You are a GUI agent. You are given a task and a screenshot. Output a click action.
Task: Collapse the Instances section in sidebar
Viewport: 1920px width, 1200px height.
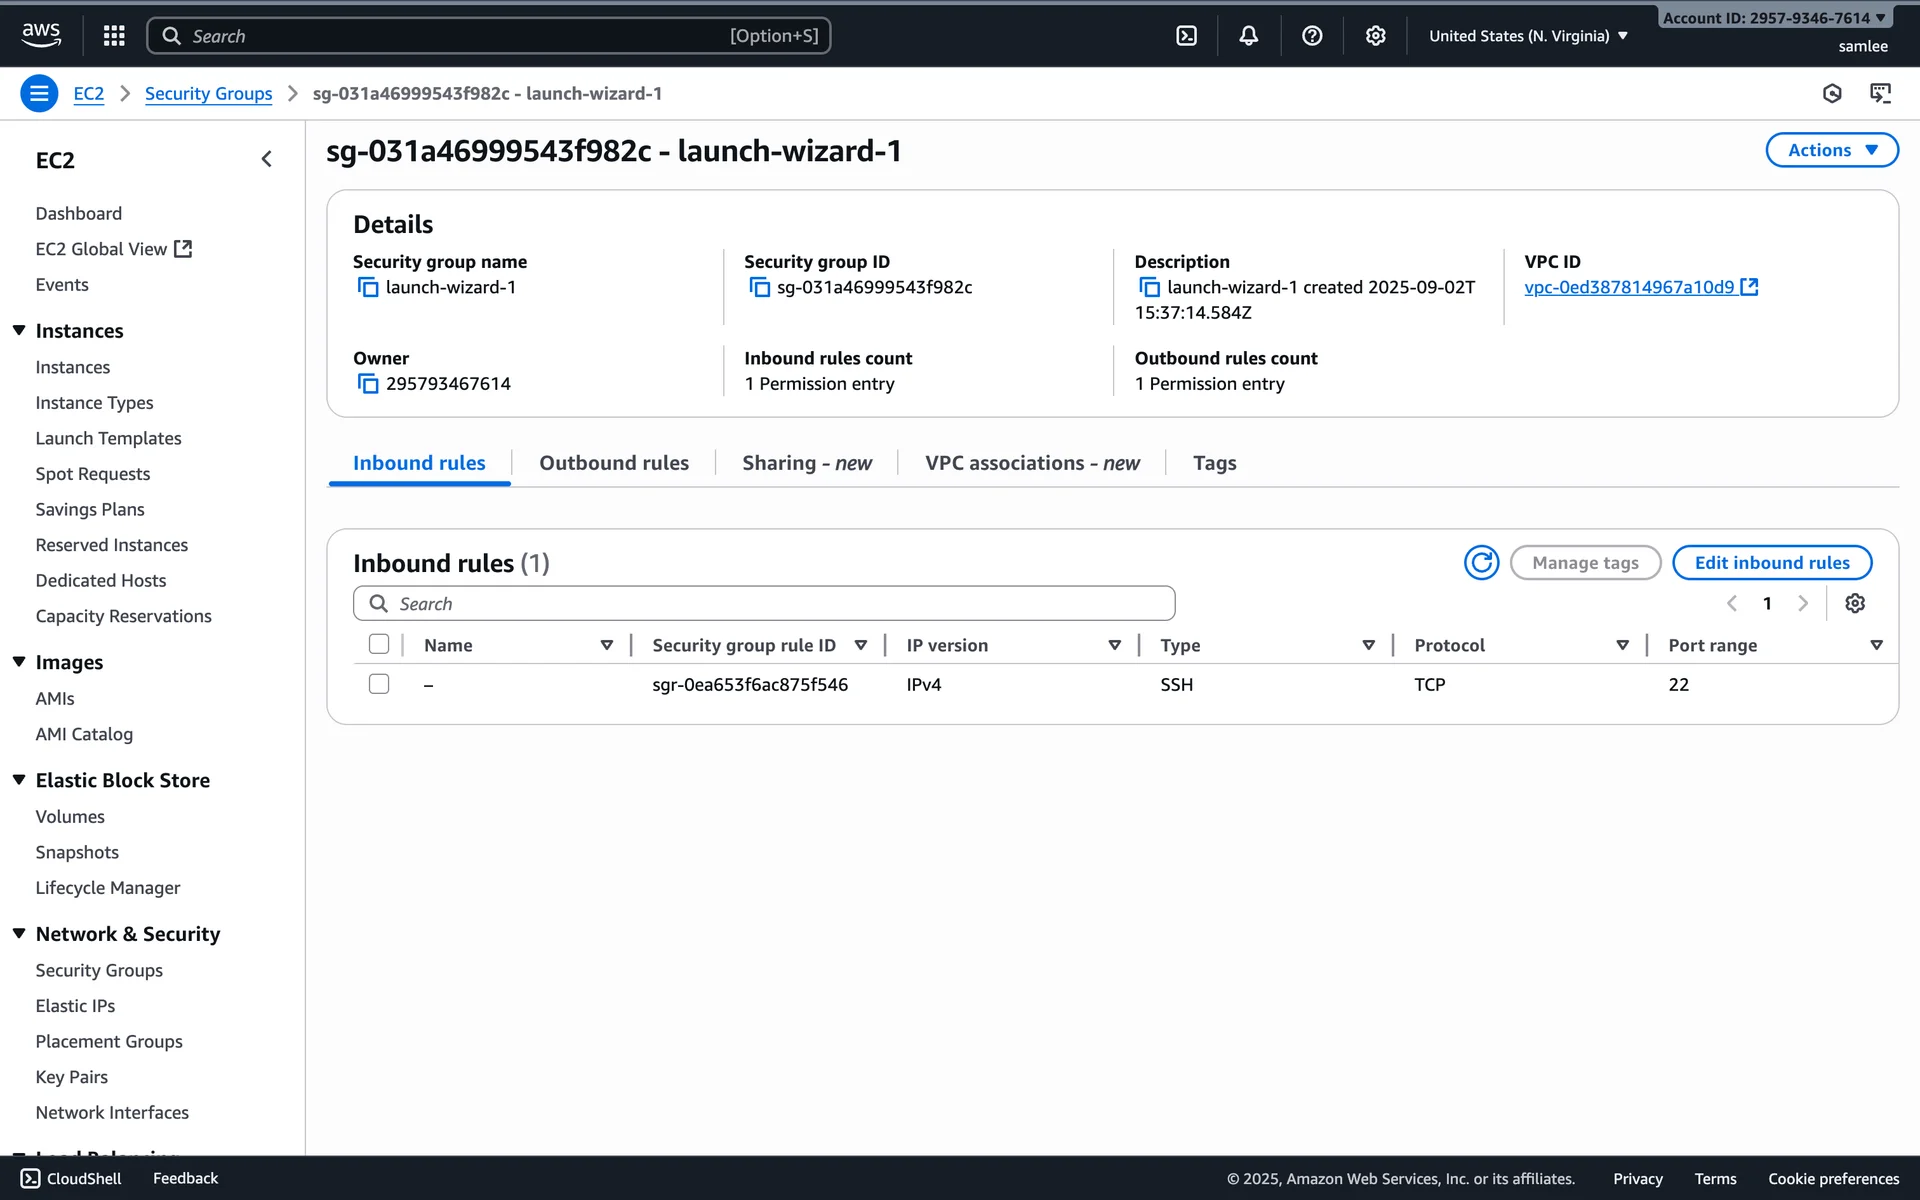coord(19,331)
